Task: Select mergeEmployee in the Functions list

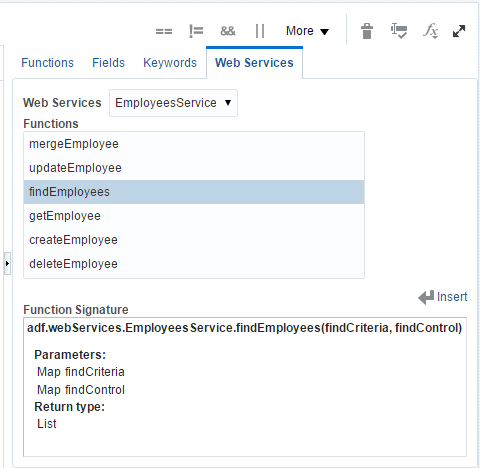Action: [194, 144]
